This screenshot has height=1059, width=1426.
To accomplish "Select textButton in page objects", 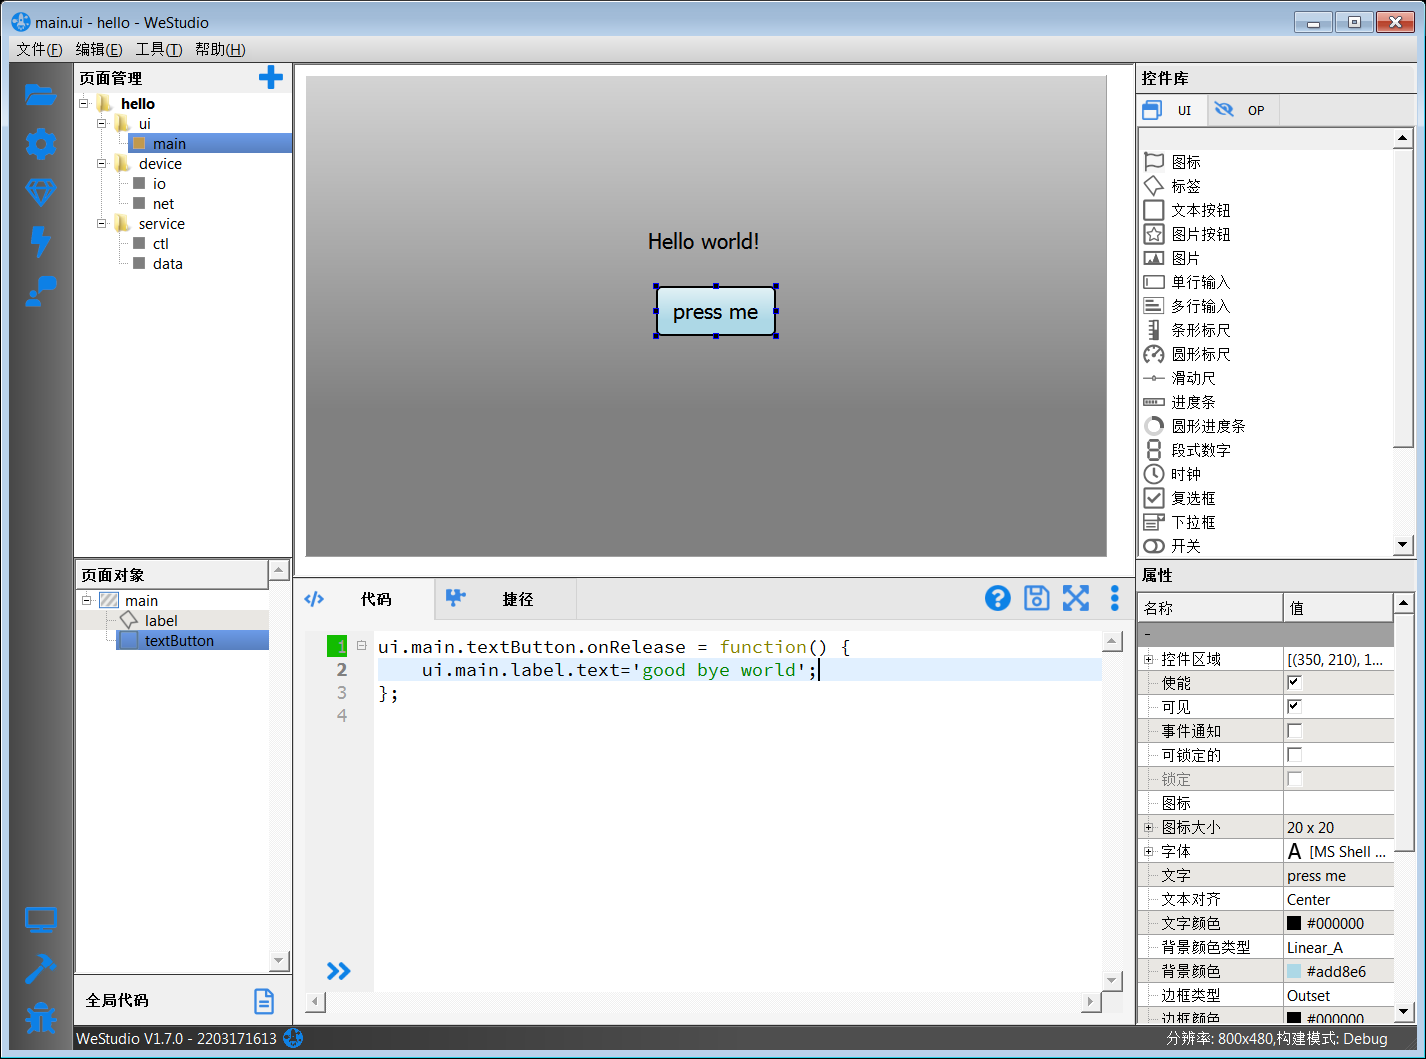I will coord(179,640).
